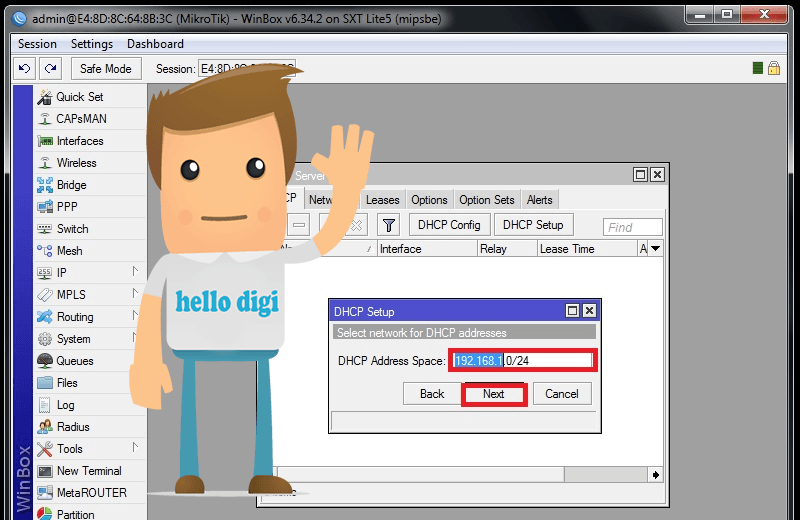Click the Session address field
Image resolution: width=800 pixels, height=520 pixels.
[x=247, y=68]
